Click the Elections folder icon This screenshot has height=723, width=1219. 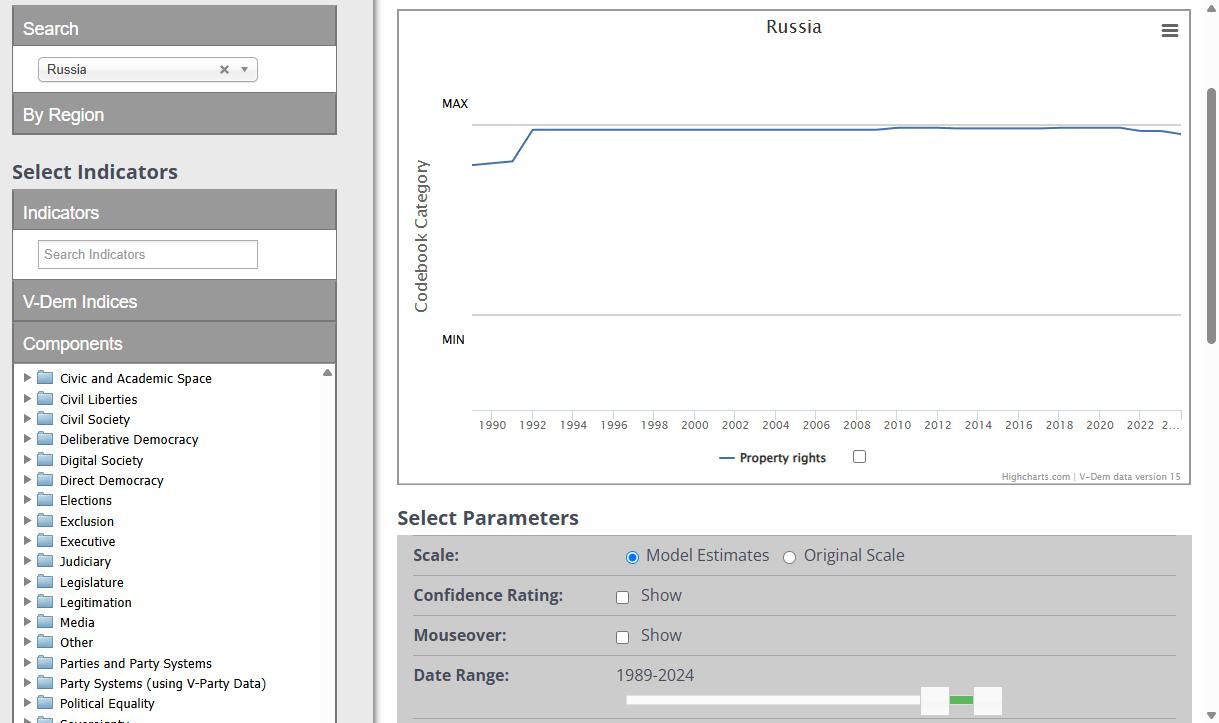coord(45,500)
